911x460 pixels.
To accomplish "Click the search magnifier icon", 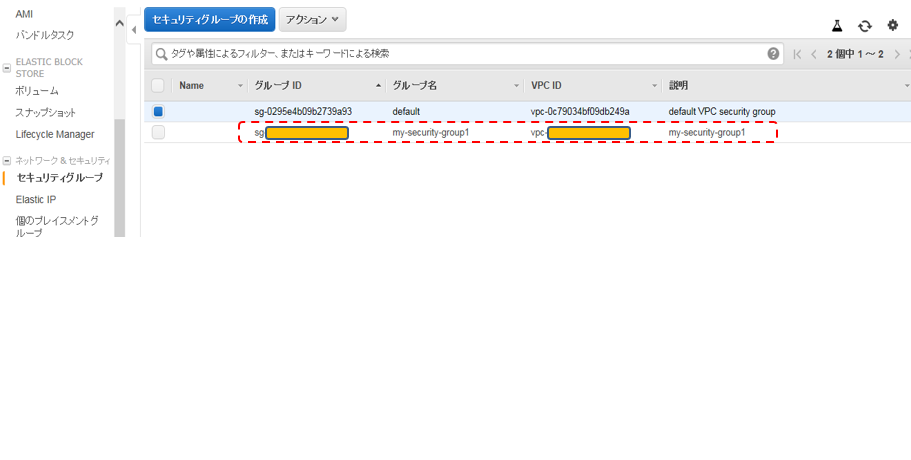I will coord(162,54).
